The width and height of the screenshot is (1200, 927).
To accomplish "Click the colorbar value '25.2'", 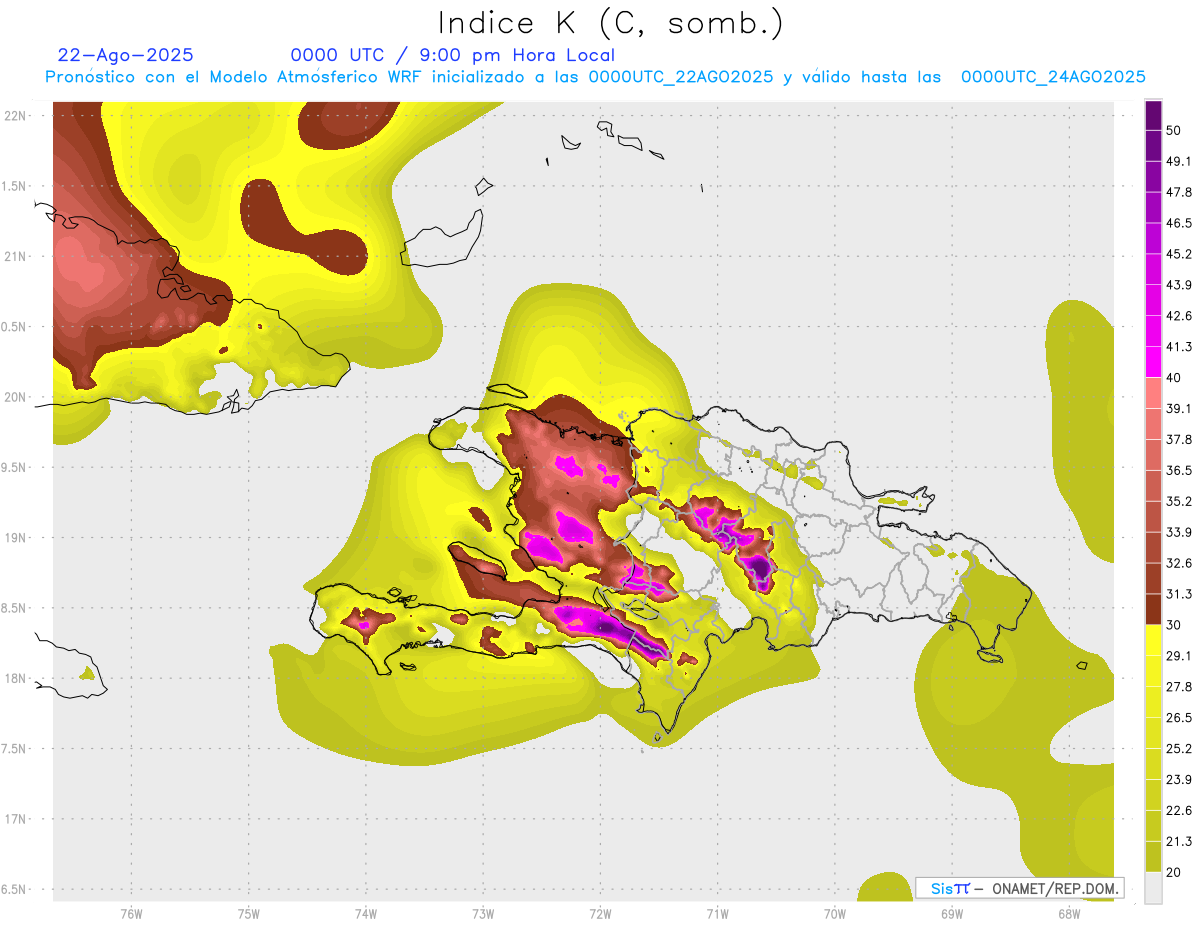I will click(x=1179, y=749).
